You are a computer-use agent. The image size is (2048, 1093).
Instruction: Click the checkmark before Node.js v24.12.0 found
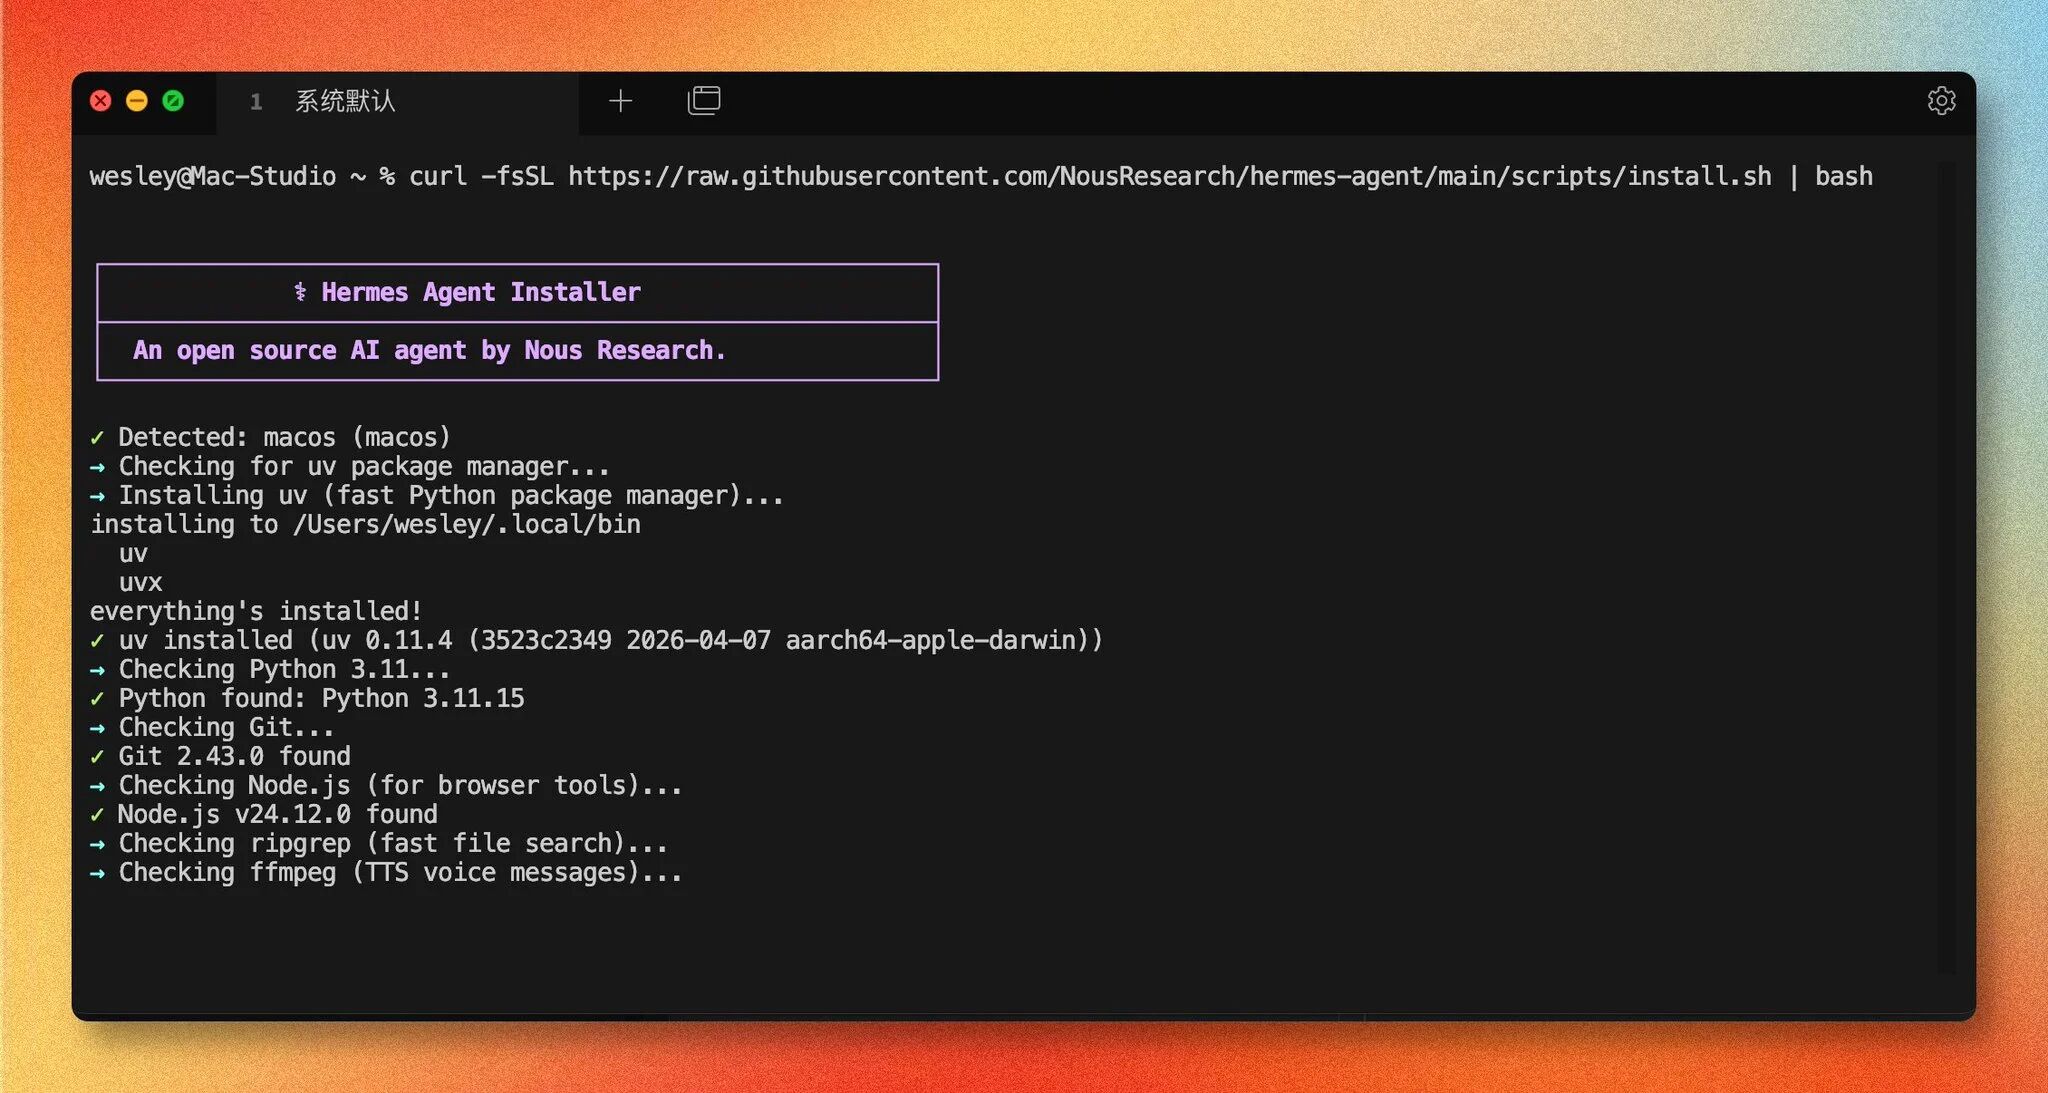[97, 815]
